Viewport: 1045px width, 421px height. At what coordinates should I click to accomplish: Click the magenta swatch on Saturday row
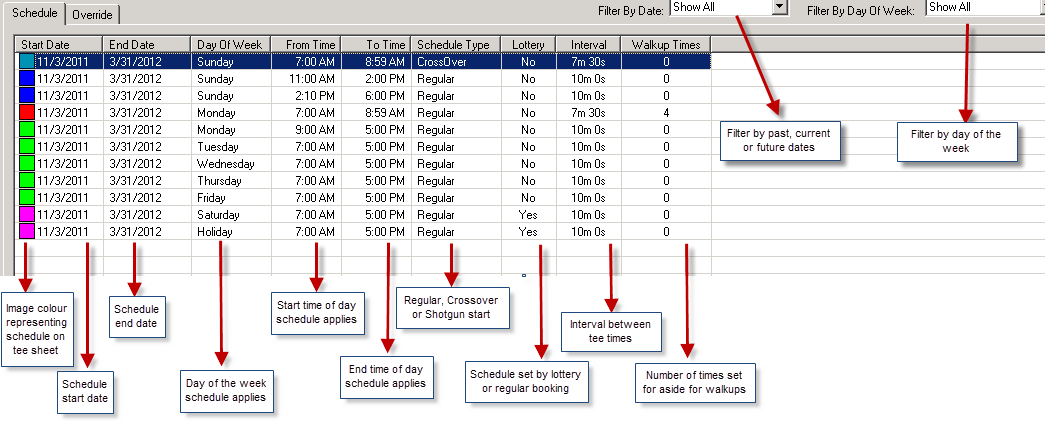coord(26,214)
